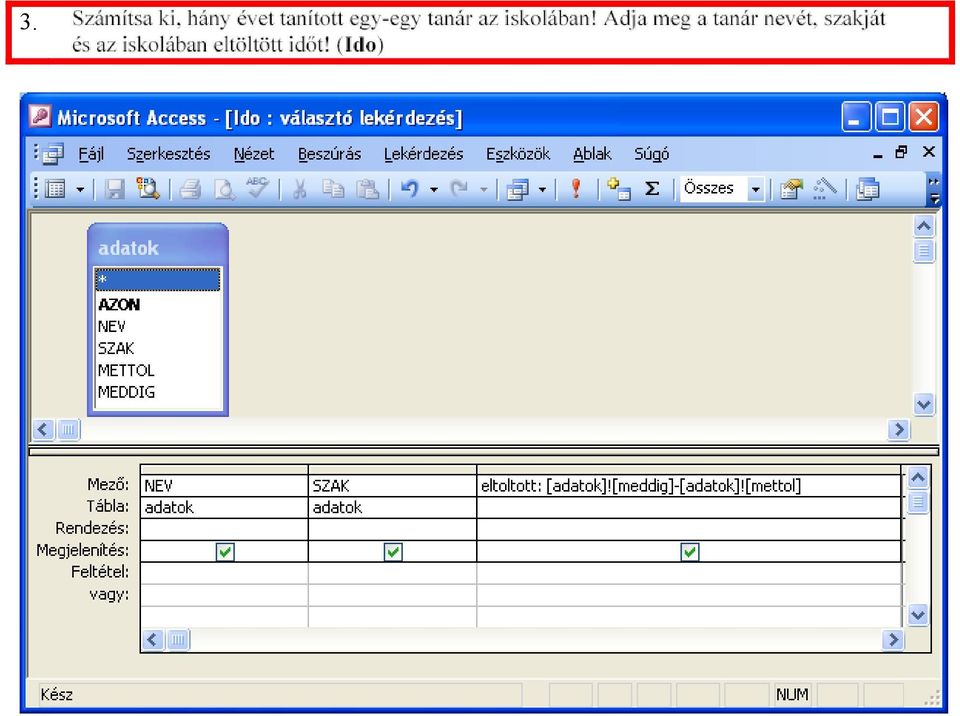
Task: Click the Datasheet View icon in the toolbar
Action: pos(55,189)
